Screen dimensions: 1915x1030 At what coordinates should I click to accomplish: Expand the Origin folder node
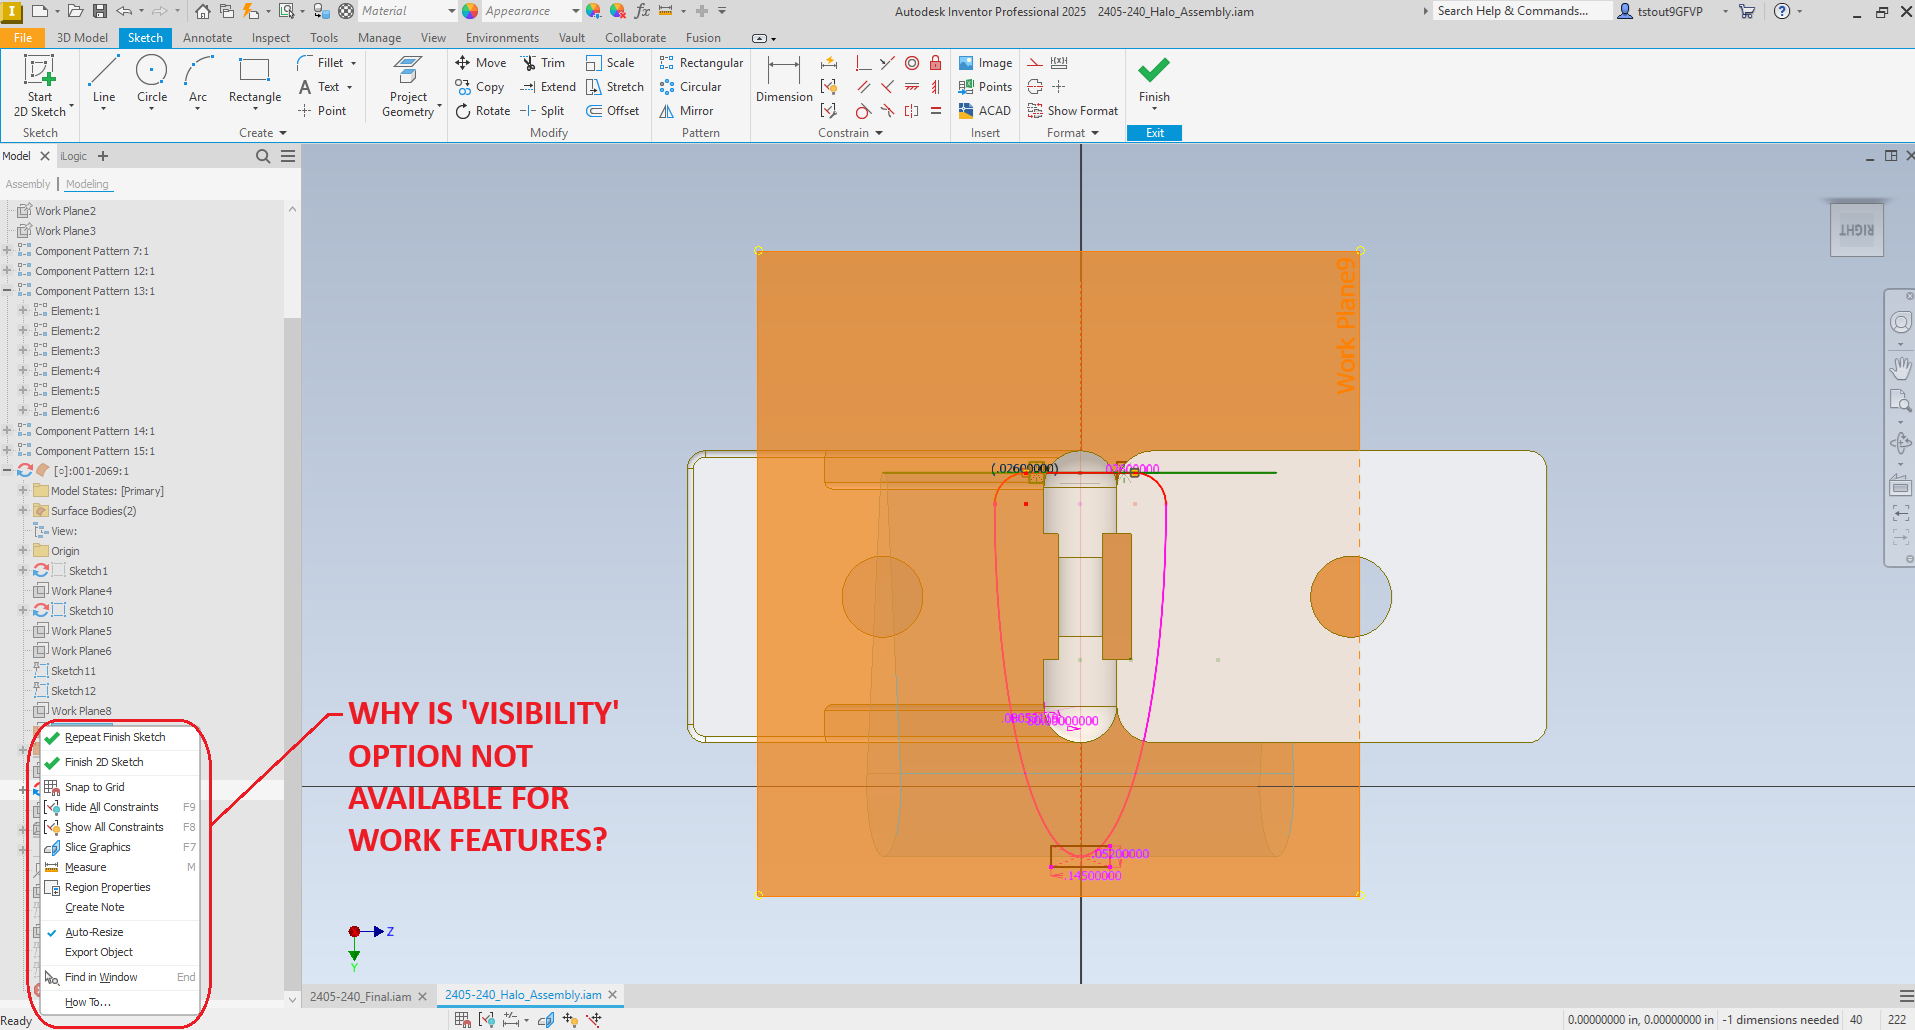click(x=23, y=551)
